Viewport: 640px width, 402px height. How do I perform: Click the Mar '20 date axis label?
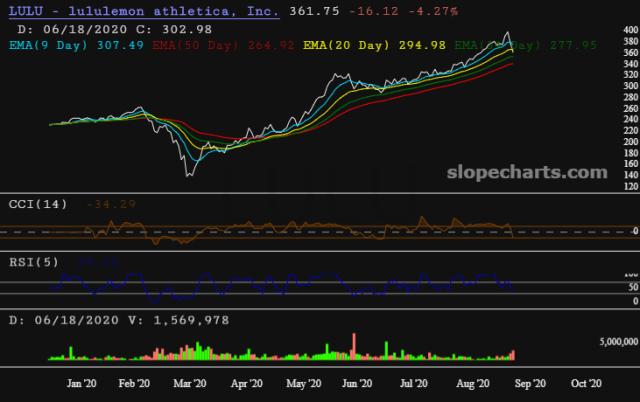pyautogui.click(x=189, y=383)
